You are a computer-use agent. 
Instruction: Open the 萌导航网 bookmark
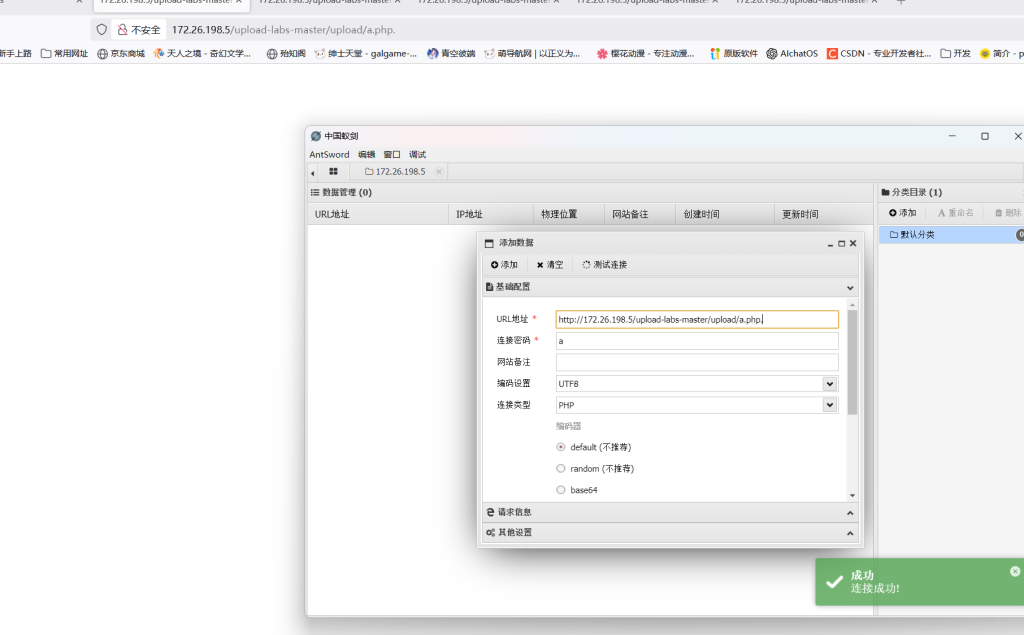[x=532, y=54]
